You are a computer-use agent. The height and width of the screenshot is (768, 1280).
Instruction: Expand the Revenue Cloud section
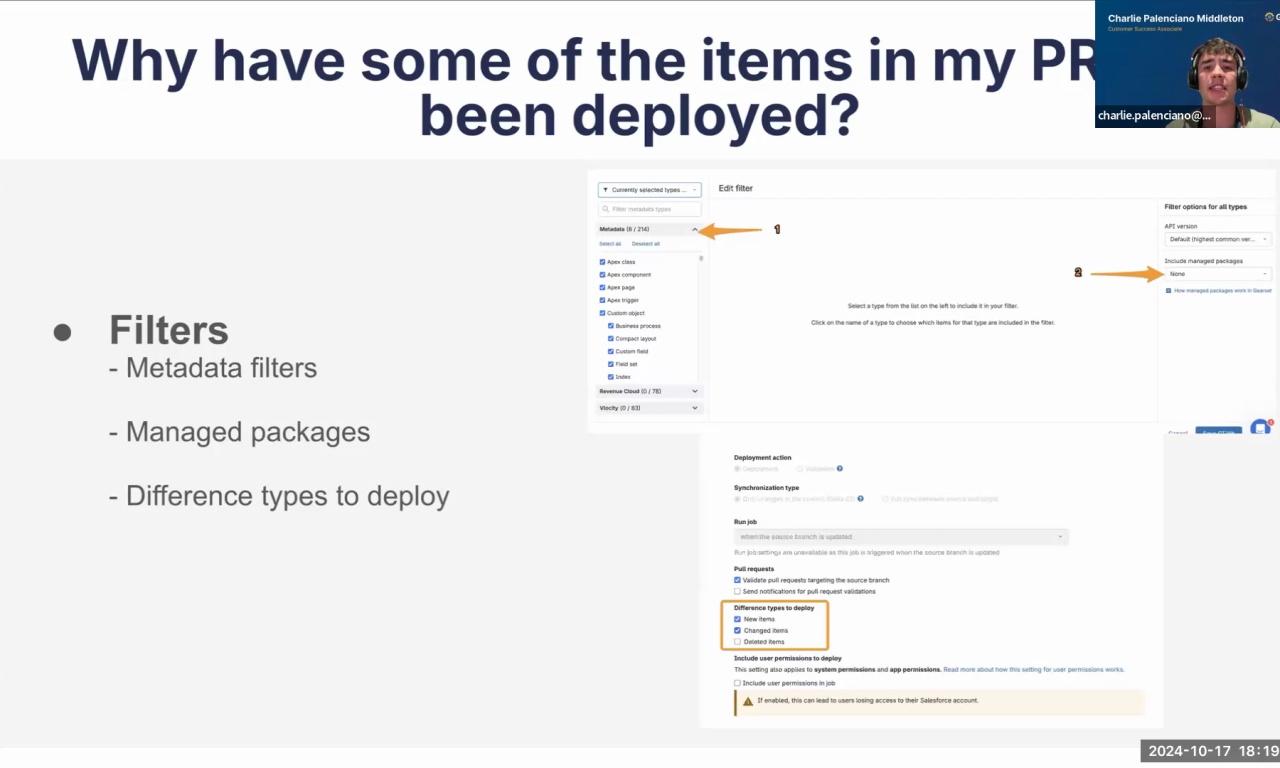click(x=650, y=391)
